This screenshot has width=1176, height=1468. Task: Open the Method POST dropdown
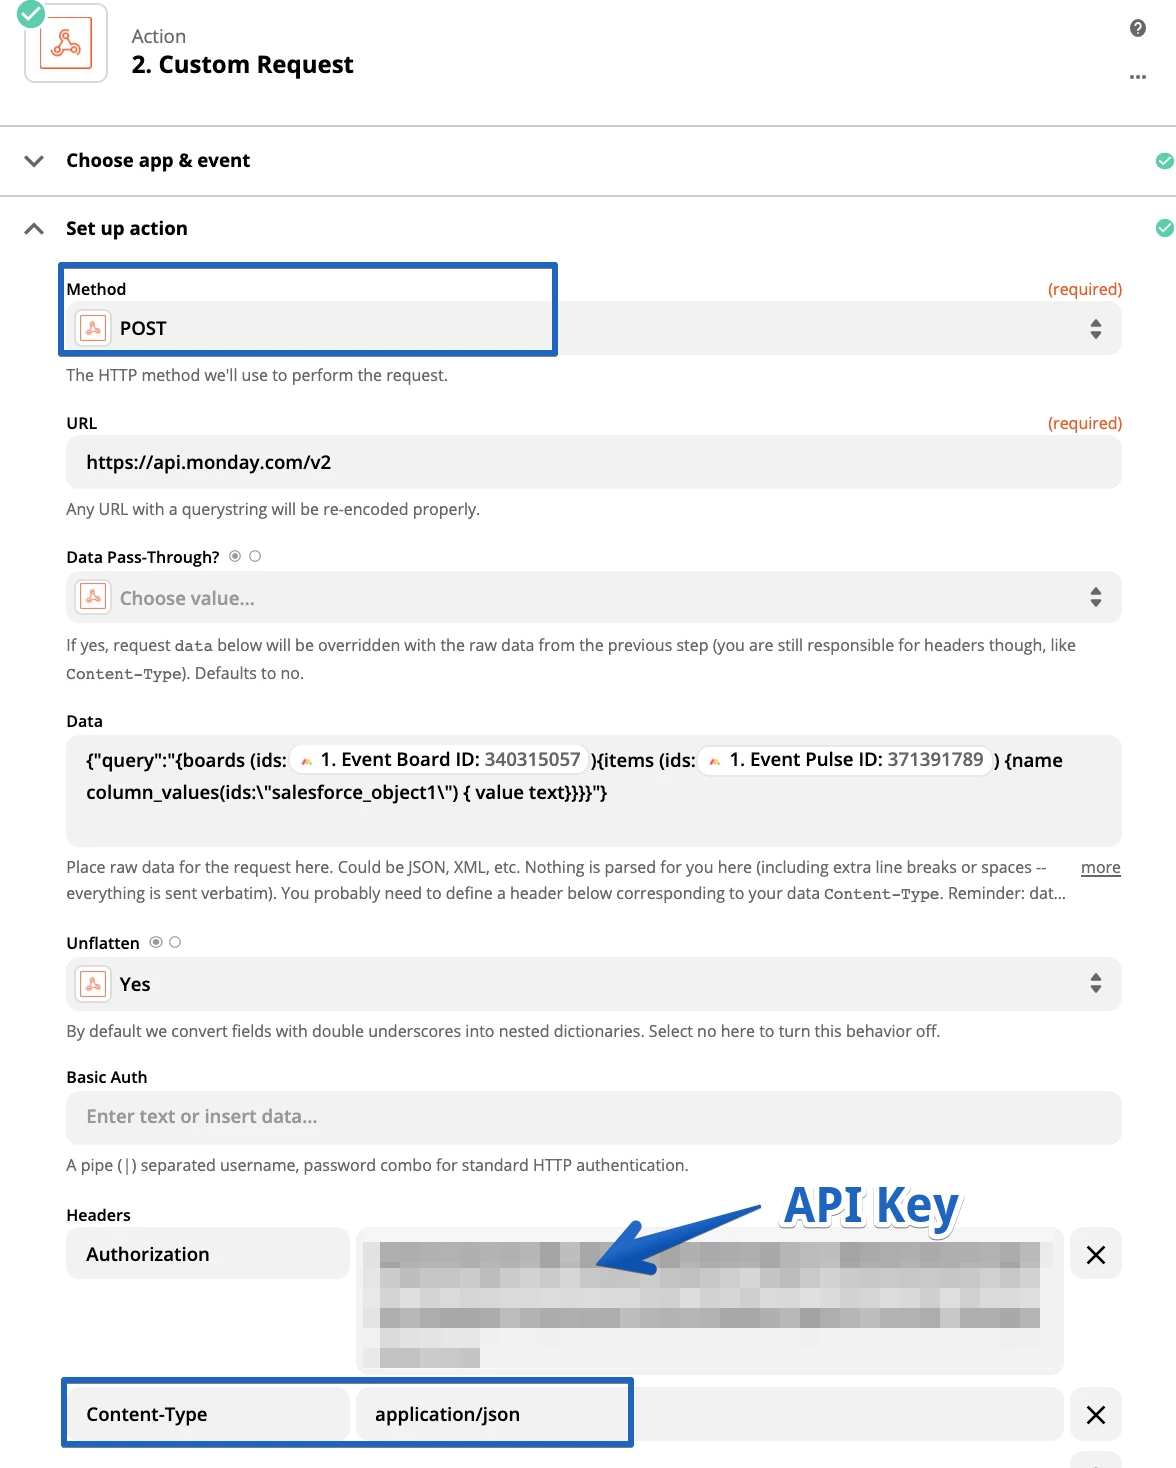pyautogui.click(x=593, y=328)
